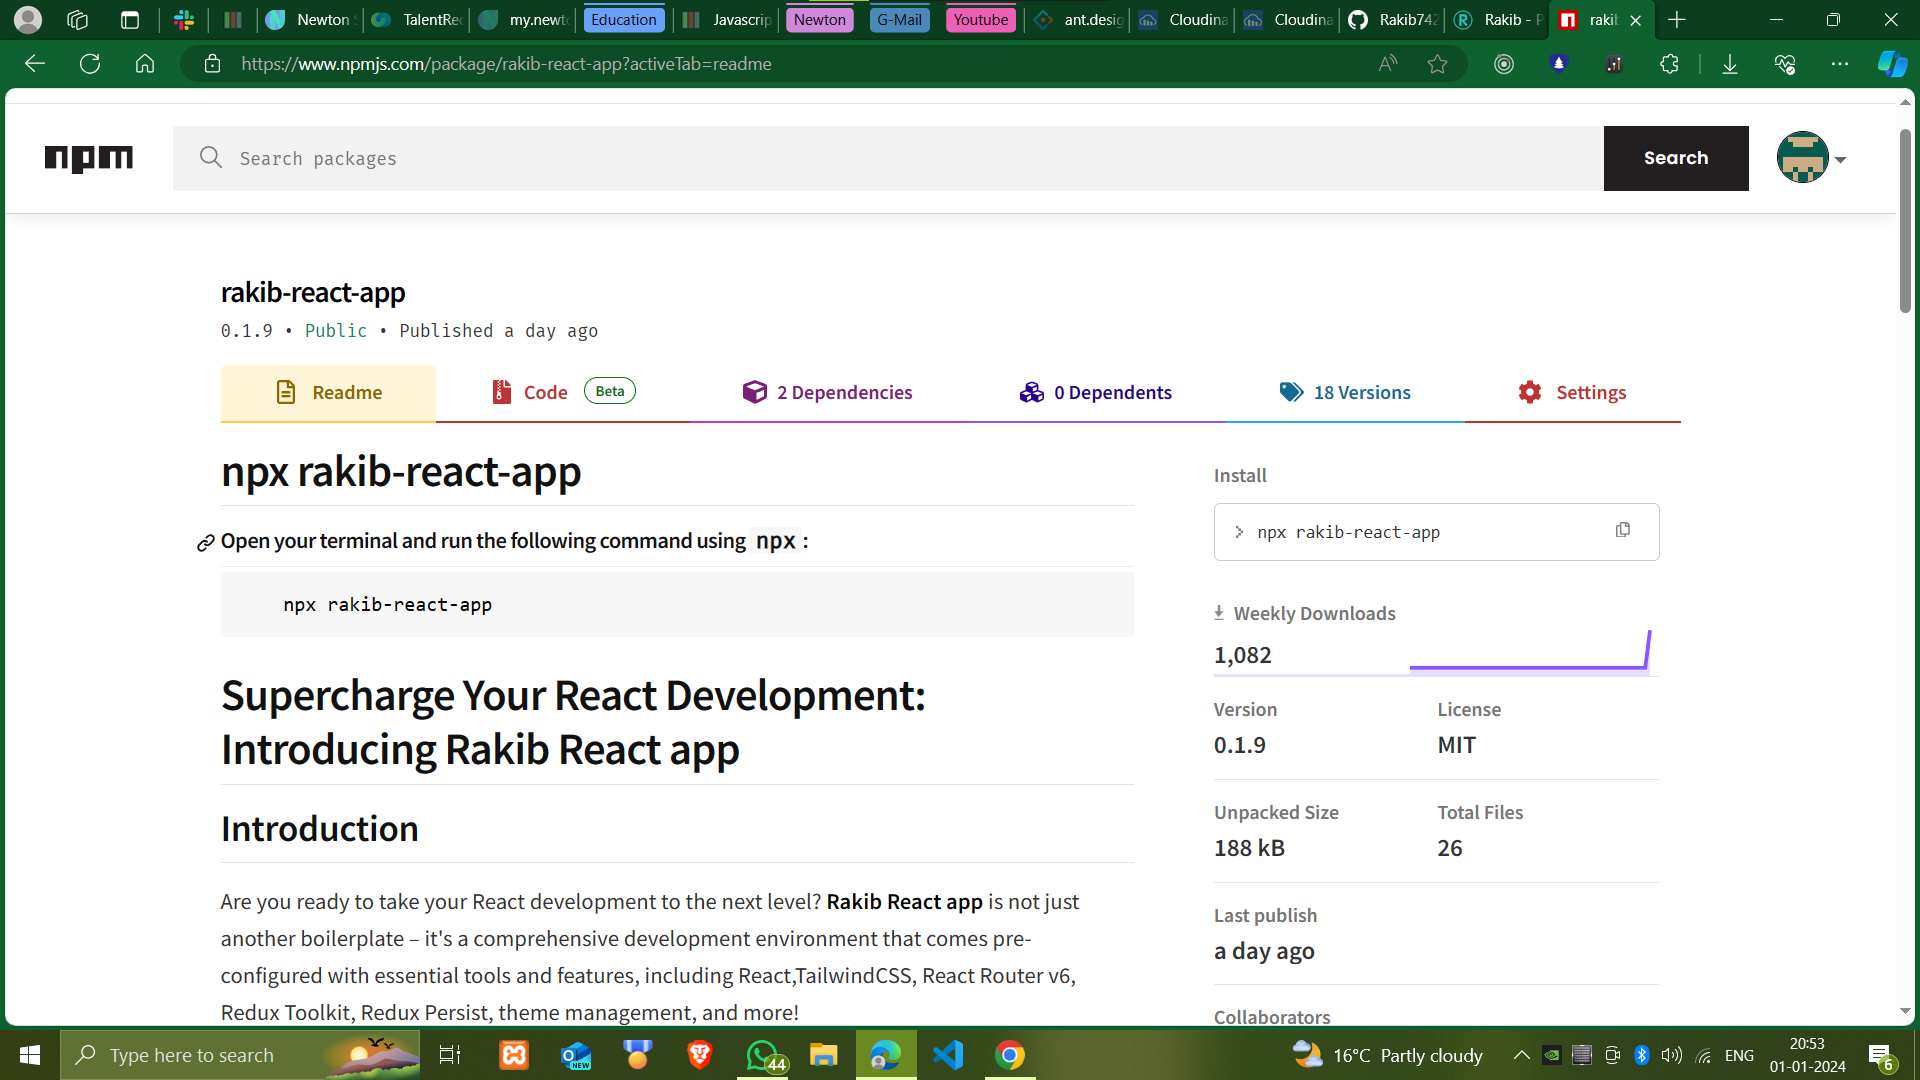Image resolution: width=1920 pixels, height=1080 pixels.
Task: Switch to the Readme tab
Action: click(328, 392)
